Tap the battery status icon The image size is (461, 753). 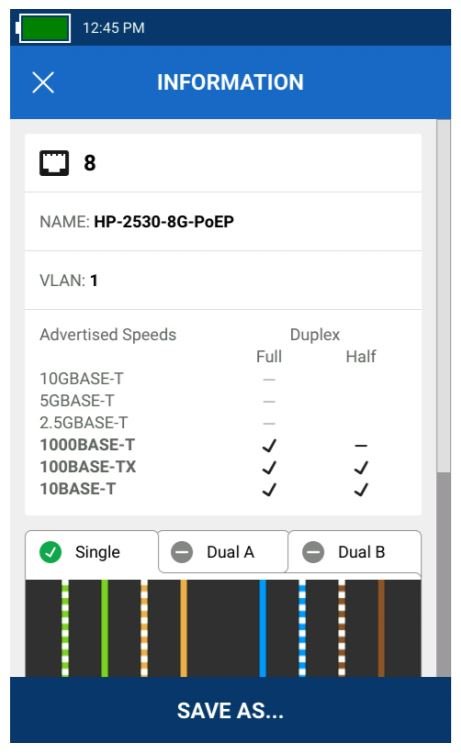click(x=43, y=28)
